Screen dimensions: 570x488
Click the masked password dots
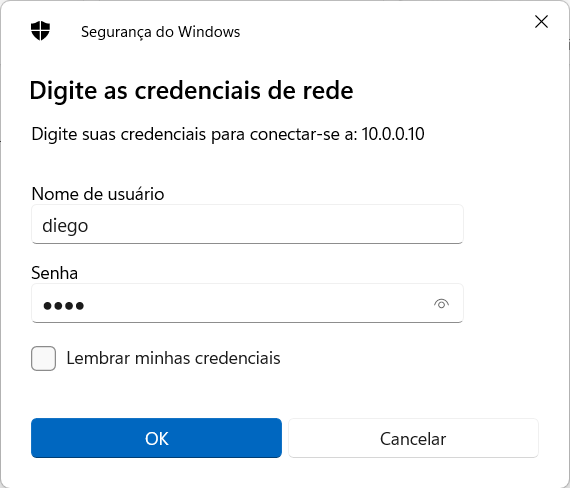(x=64, y=305)
